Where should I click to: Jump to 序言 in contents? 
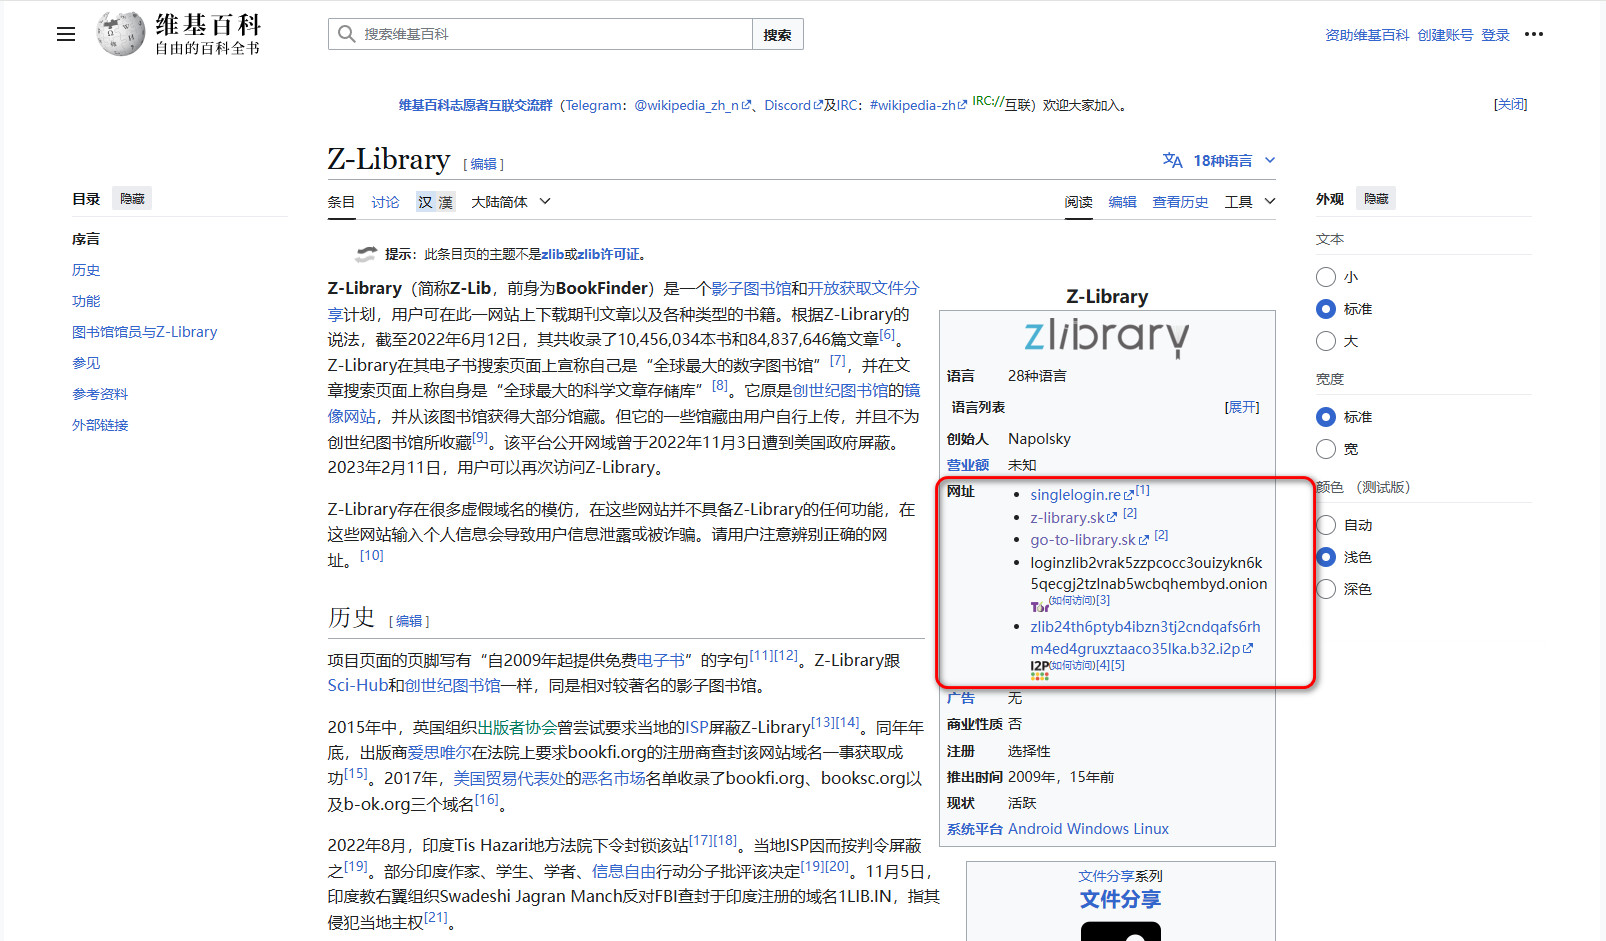point(86,239)
